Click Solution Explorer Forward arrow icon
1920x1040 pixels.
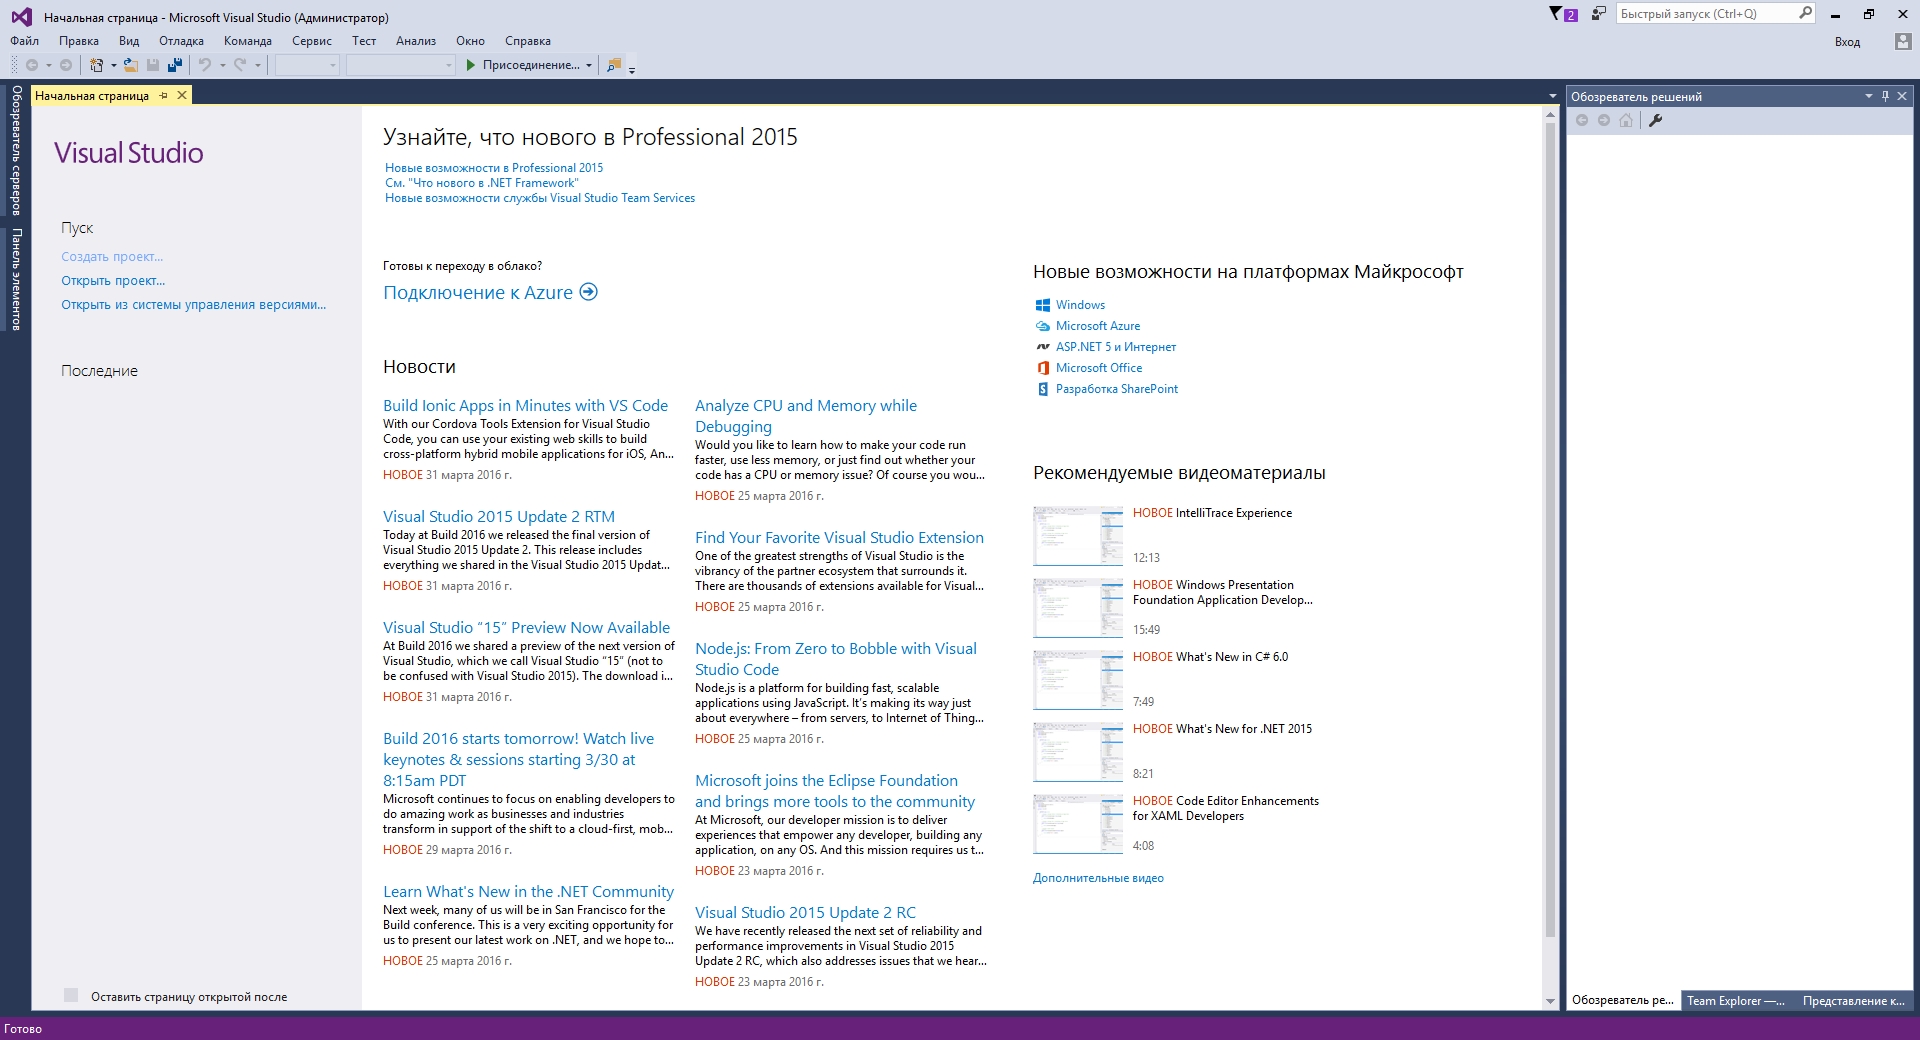pos(1604,120)
